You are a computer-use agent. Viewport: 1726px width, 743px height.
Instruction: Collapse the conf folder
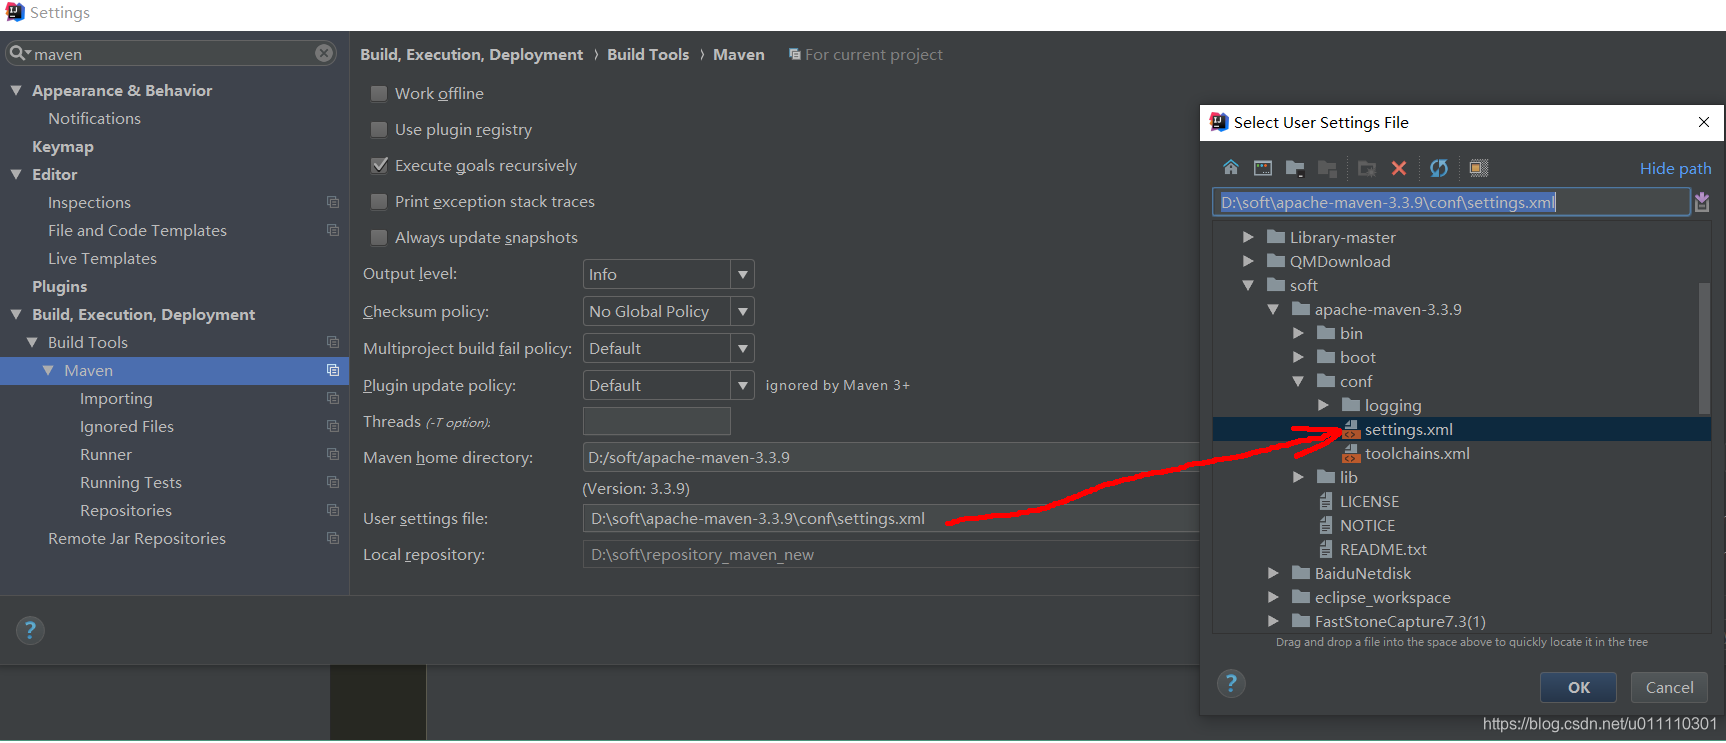pos(1298,381)
